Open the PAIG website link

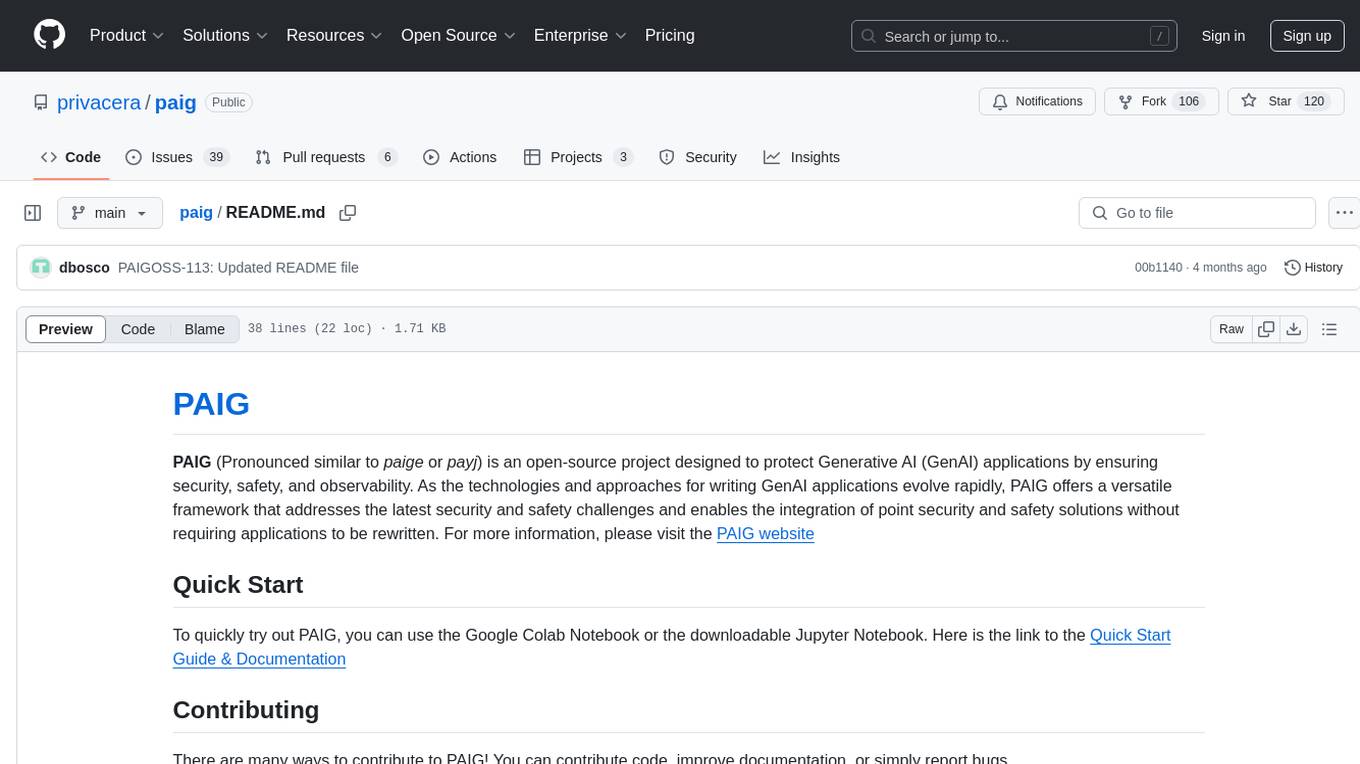765,534
